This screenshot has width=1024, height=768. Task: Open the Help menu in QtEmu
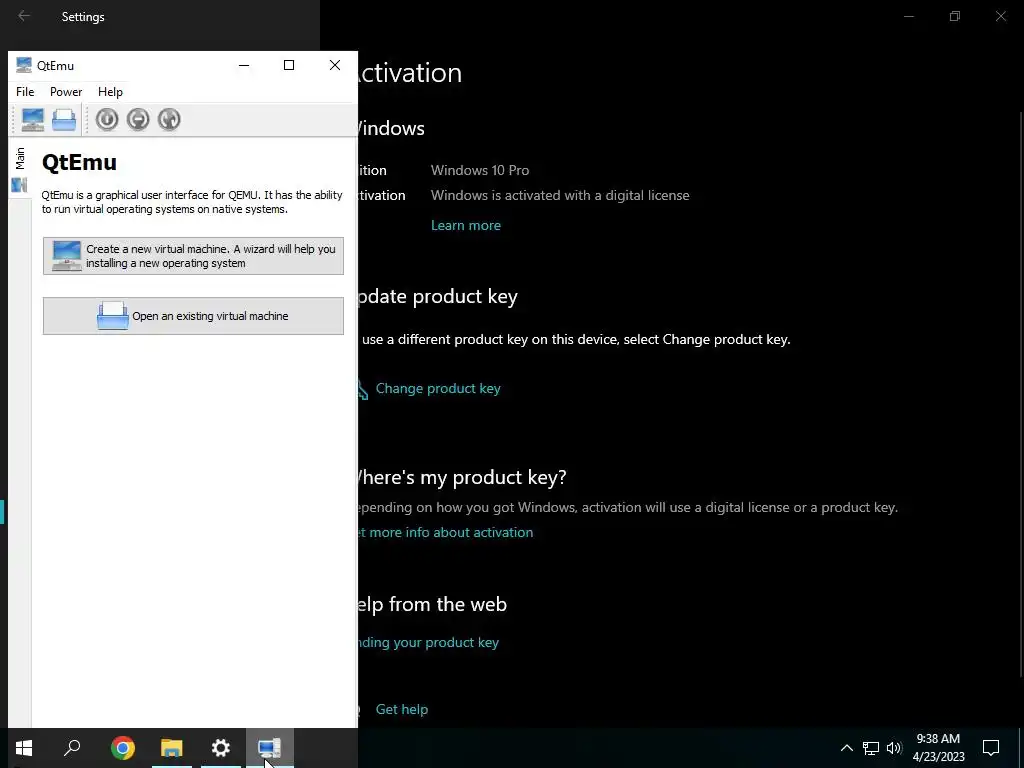pos(110,91)
